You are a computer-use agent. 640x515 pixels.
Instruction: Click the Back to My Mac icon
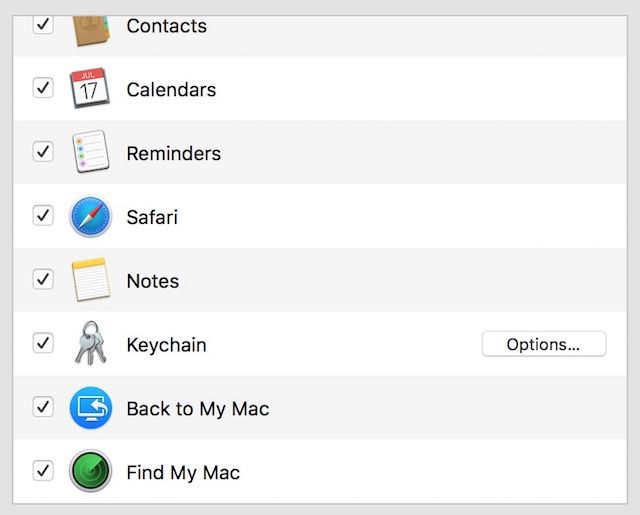point(91,408)
